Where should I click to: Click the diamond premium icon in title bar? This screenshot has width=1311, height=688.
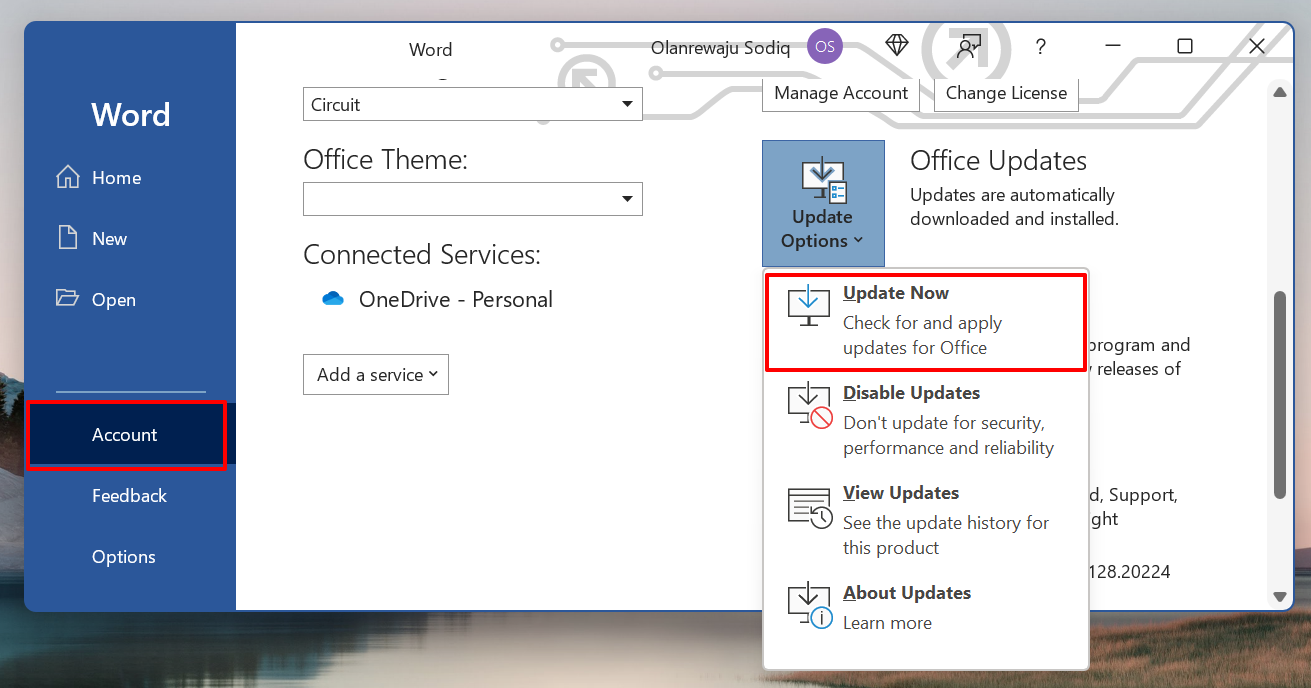[x=896, y=46]
